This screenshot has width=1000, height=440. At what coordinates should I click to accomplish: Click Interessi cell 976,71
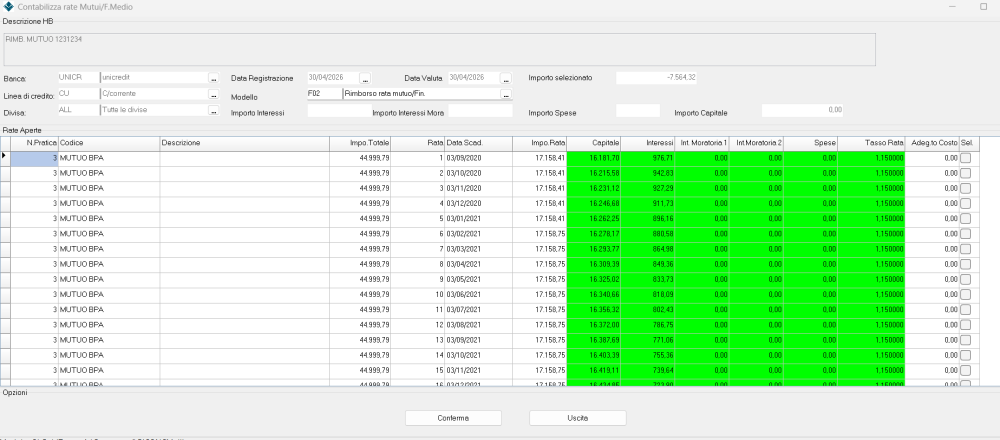tap(648, 158)
